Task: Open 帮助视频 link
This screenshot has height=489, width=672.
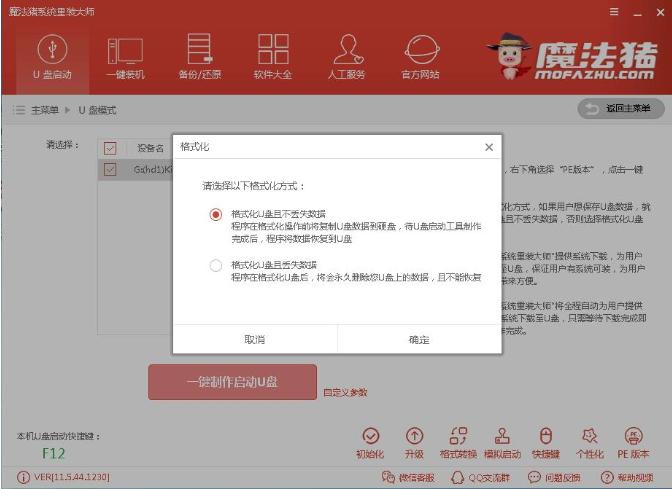Action: point(627,477)
